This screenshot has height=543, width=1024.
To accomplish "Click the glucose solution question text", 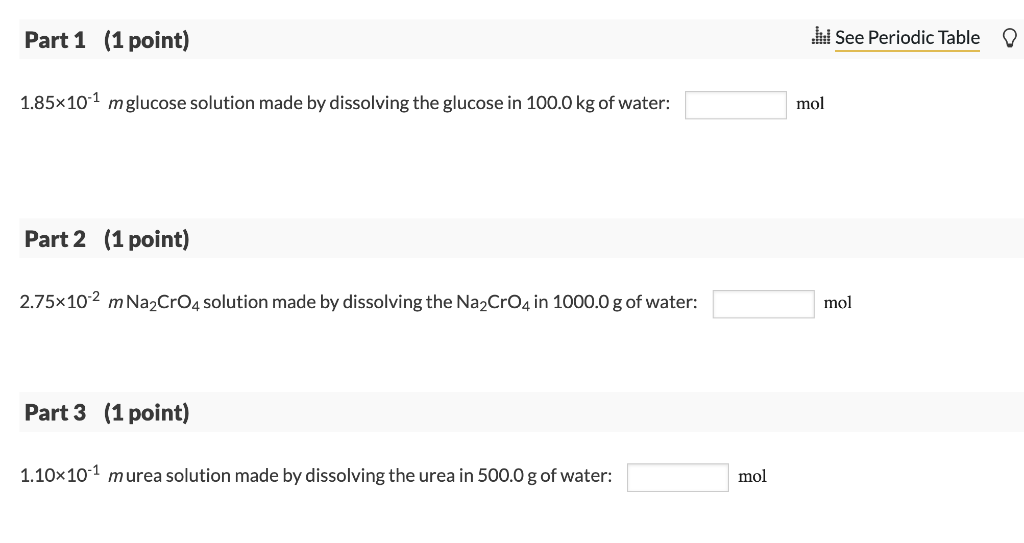I will pos(400,103).
